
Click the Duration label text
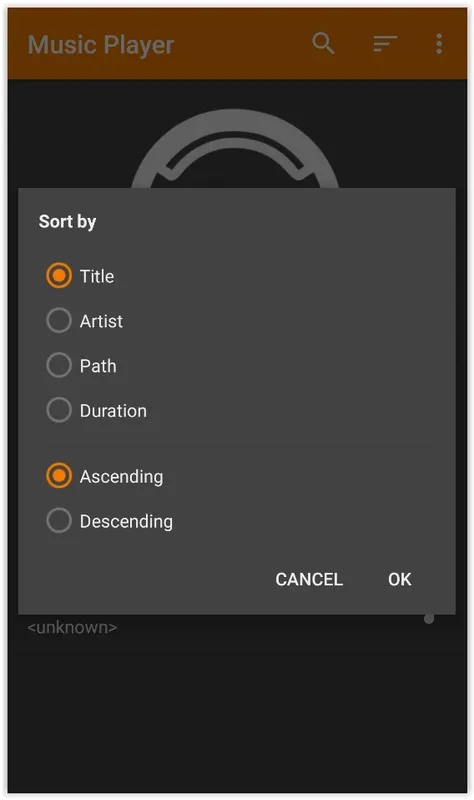pos(113,411)
